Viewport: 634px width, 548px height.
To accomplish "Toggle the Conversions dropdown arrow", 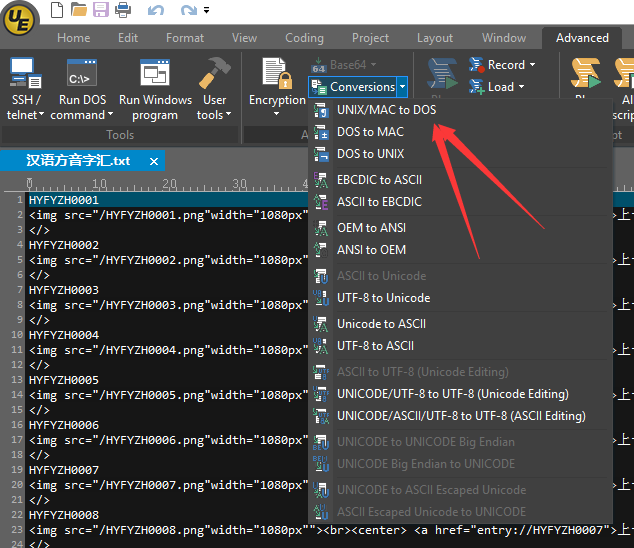I will point(402,87).
